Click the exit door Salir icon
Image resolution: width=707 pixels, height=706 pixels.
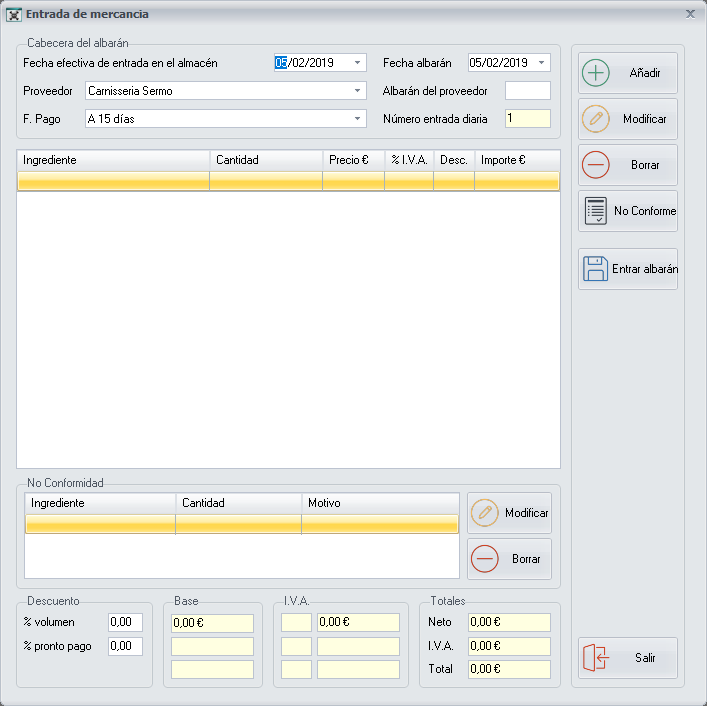(x=596, y=658)
